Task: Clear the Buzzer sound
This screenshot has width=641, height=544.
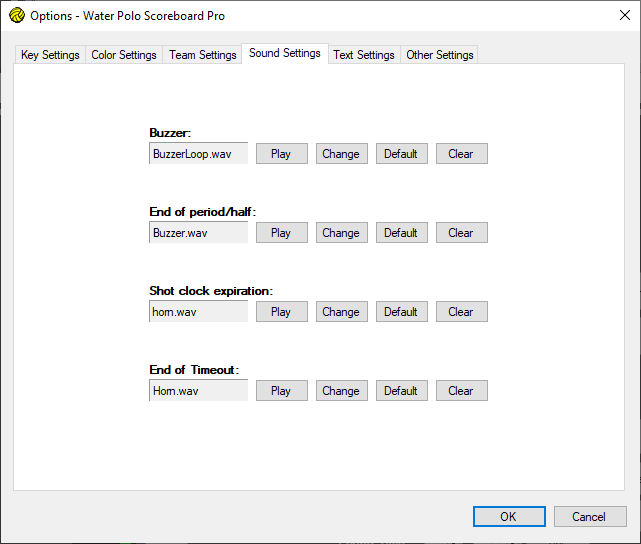Action: [x=461, y=154]
